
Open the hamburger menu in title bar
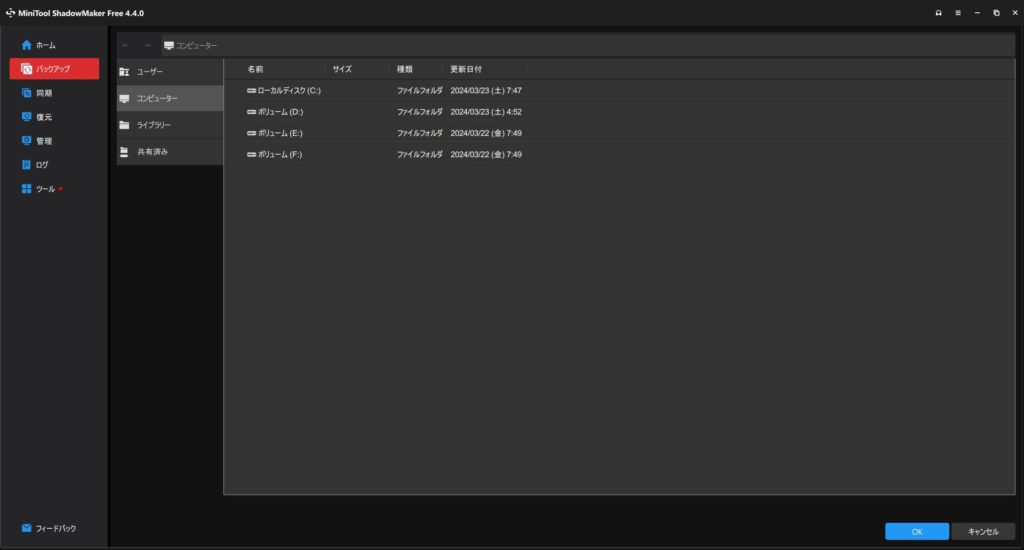point(958,13)
